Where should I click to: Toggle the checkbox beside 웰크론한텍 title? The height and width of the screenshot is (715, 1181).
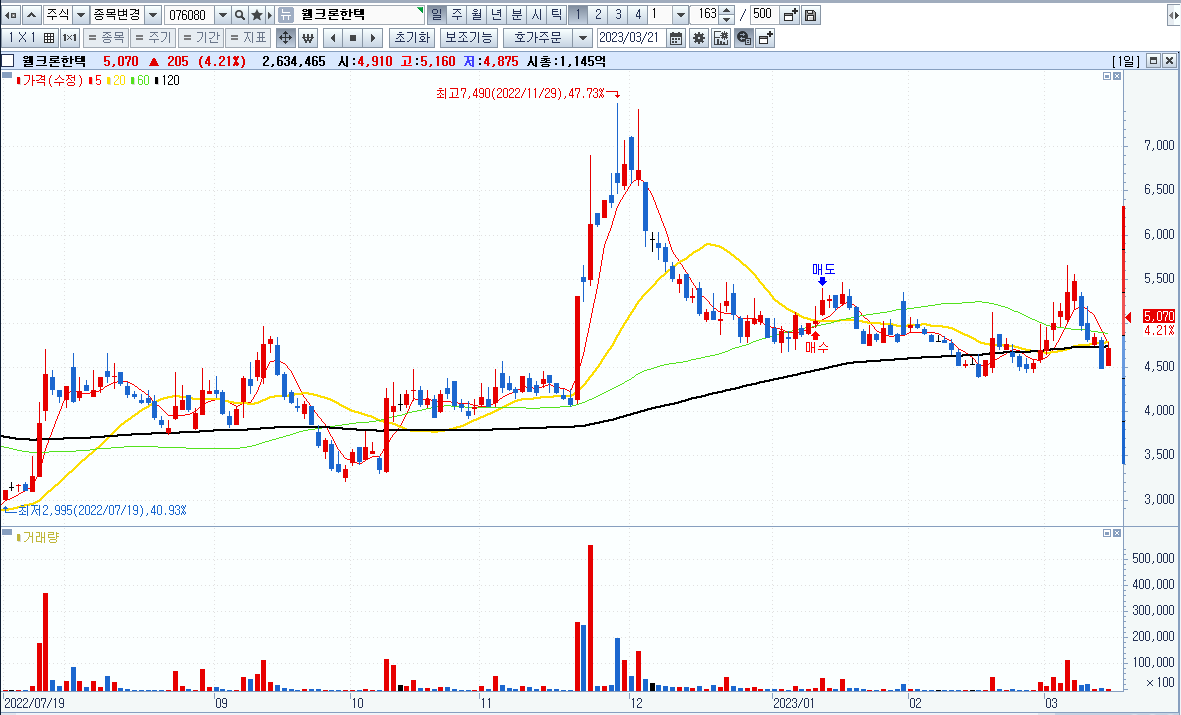(x=8, y=61)
